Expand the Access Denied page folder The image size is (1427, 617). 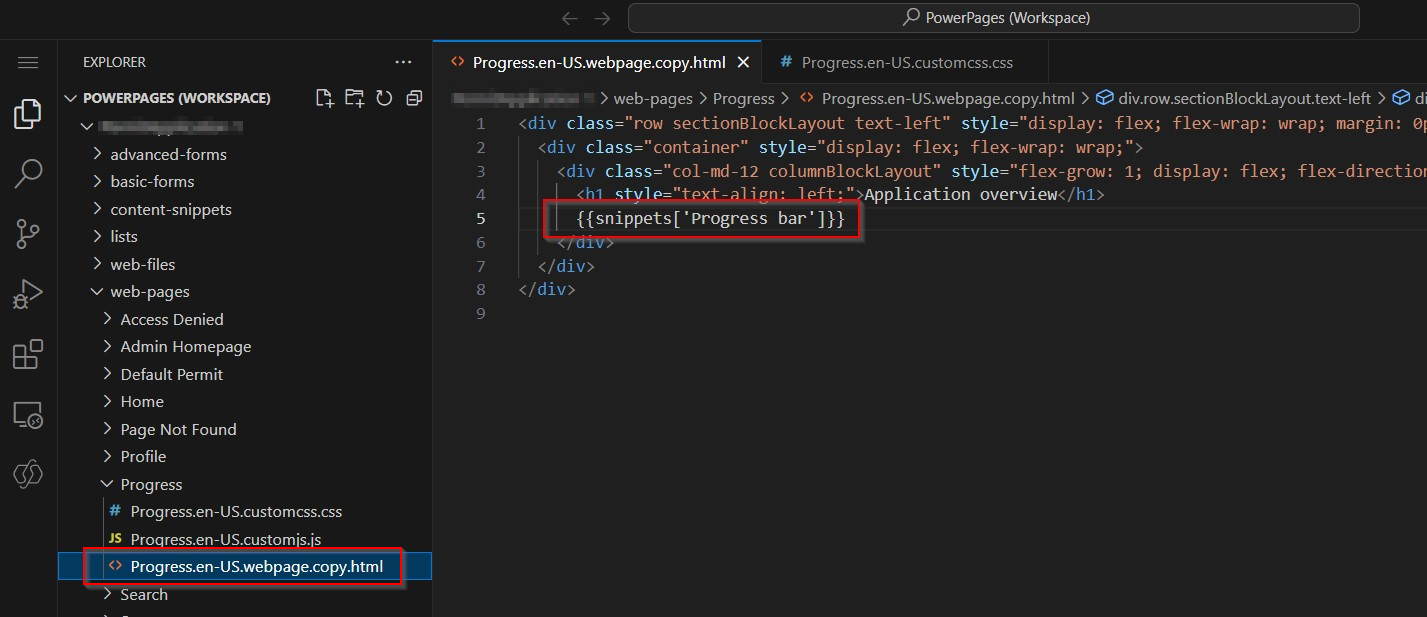pyautogui.click(x=172, y=319)
